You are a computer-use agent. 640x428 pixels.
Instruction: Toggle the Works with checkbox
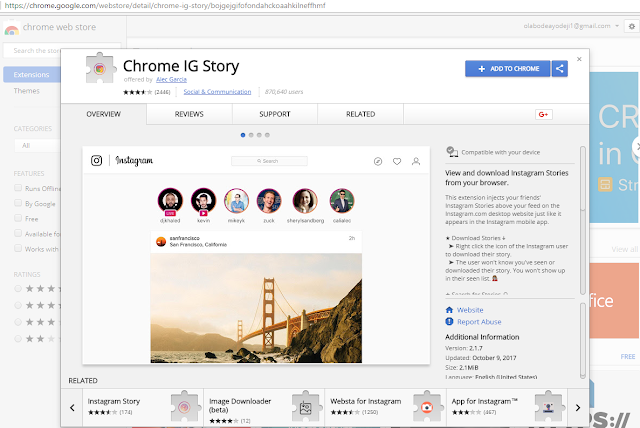pyautogui.click(x=18, y=248)
